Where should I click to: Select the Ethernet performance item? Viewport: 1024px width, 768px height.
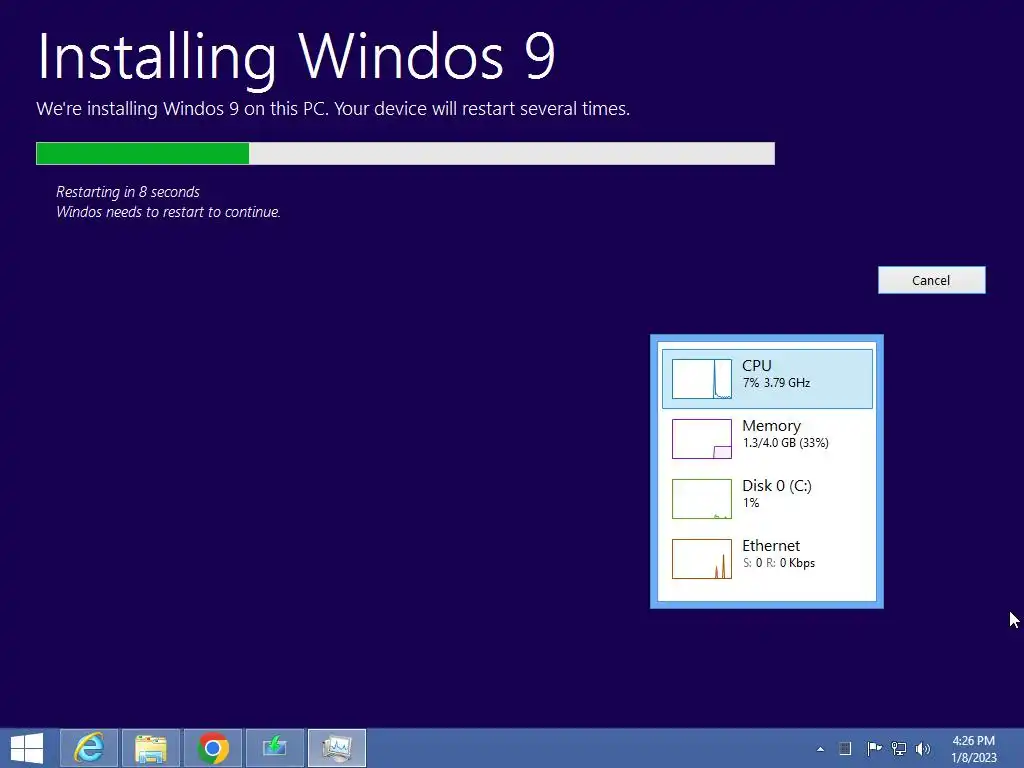pyautogui.click(x=767, y=559)
